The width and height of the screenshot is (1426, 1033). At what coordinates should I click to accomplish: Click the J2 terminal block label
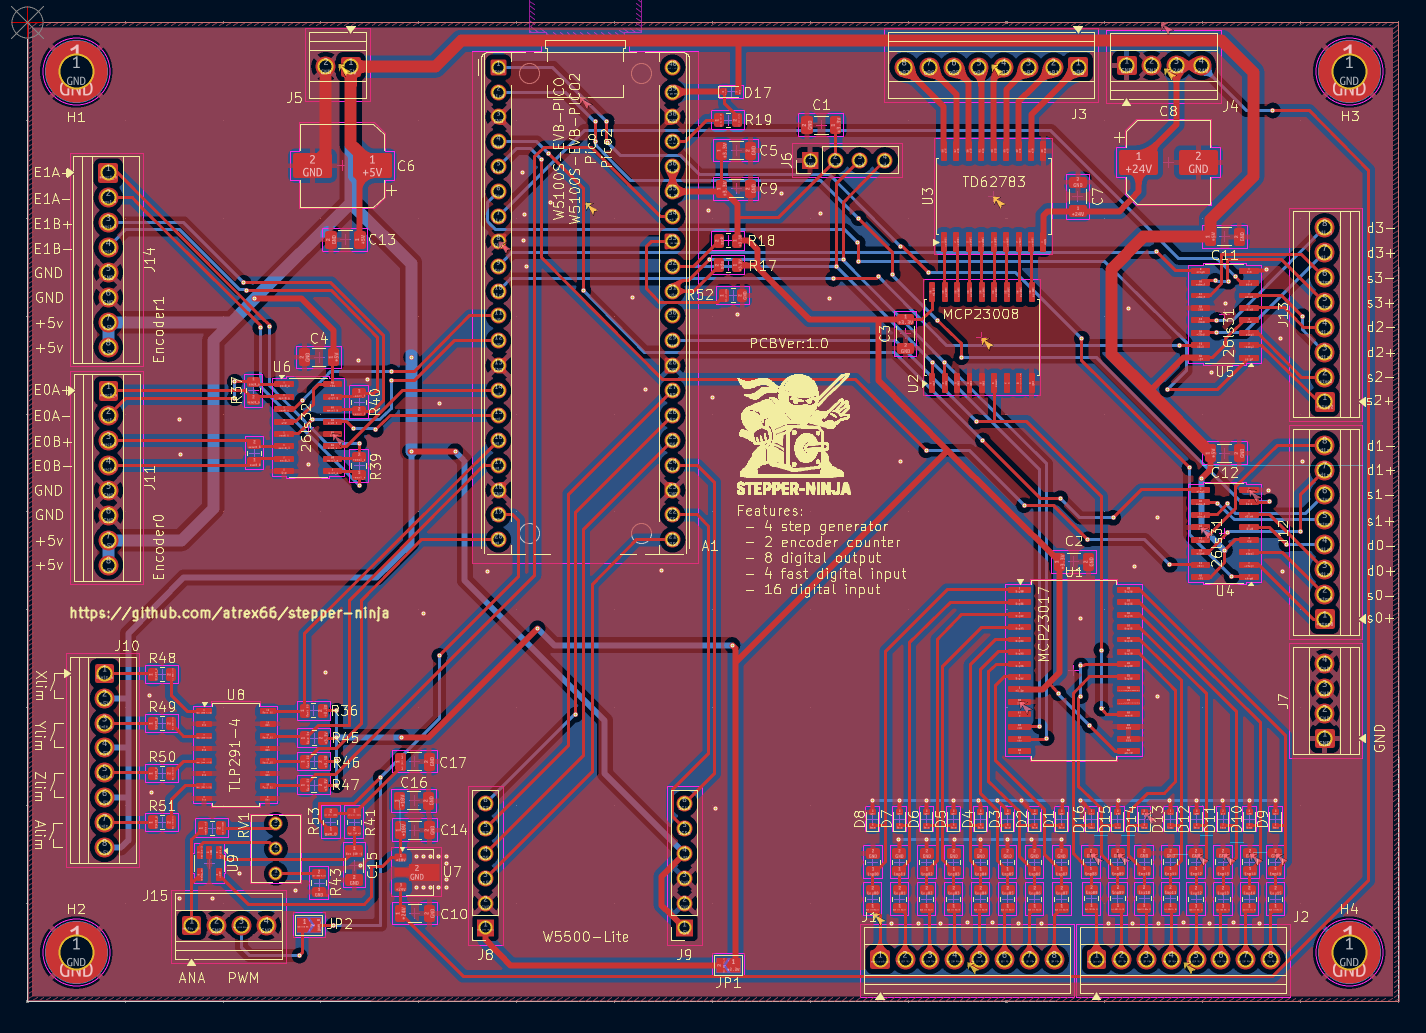(x=1301, y=917)
